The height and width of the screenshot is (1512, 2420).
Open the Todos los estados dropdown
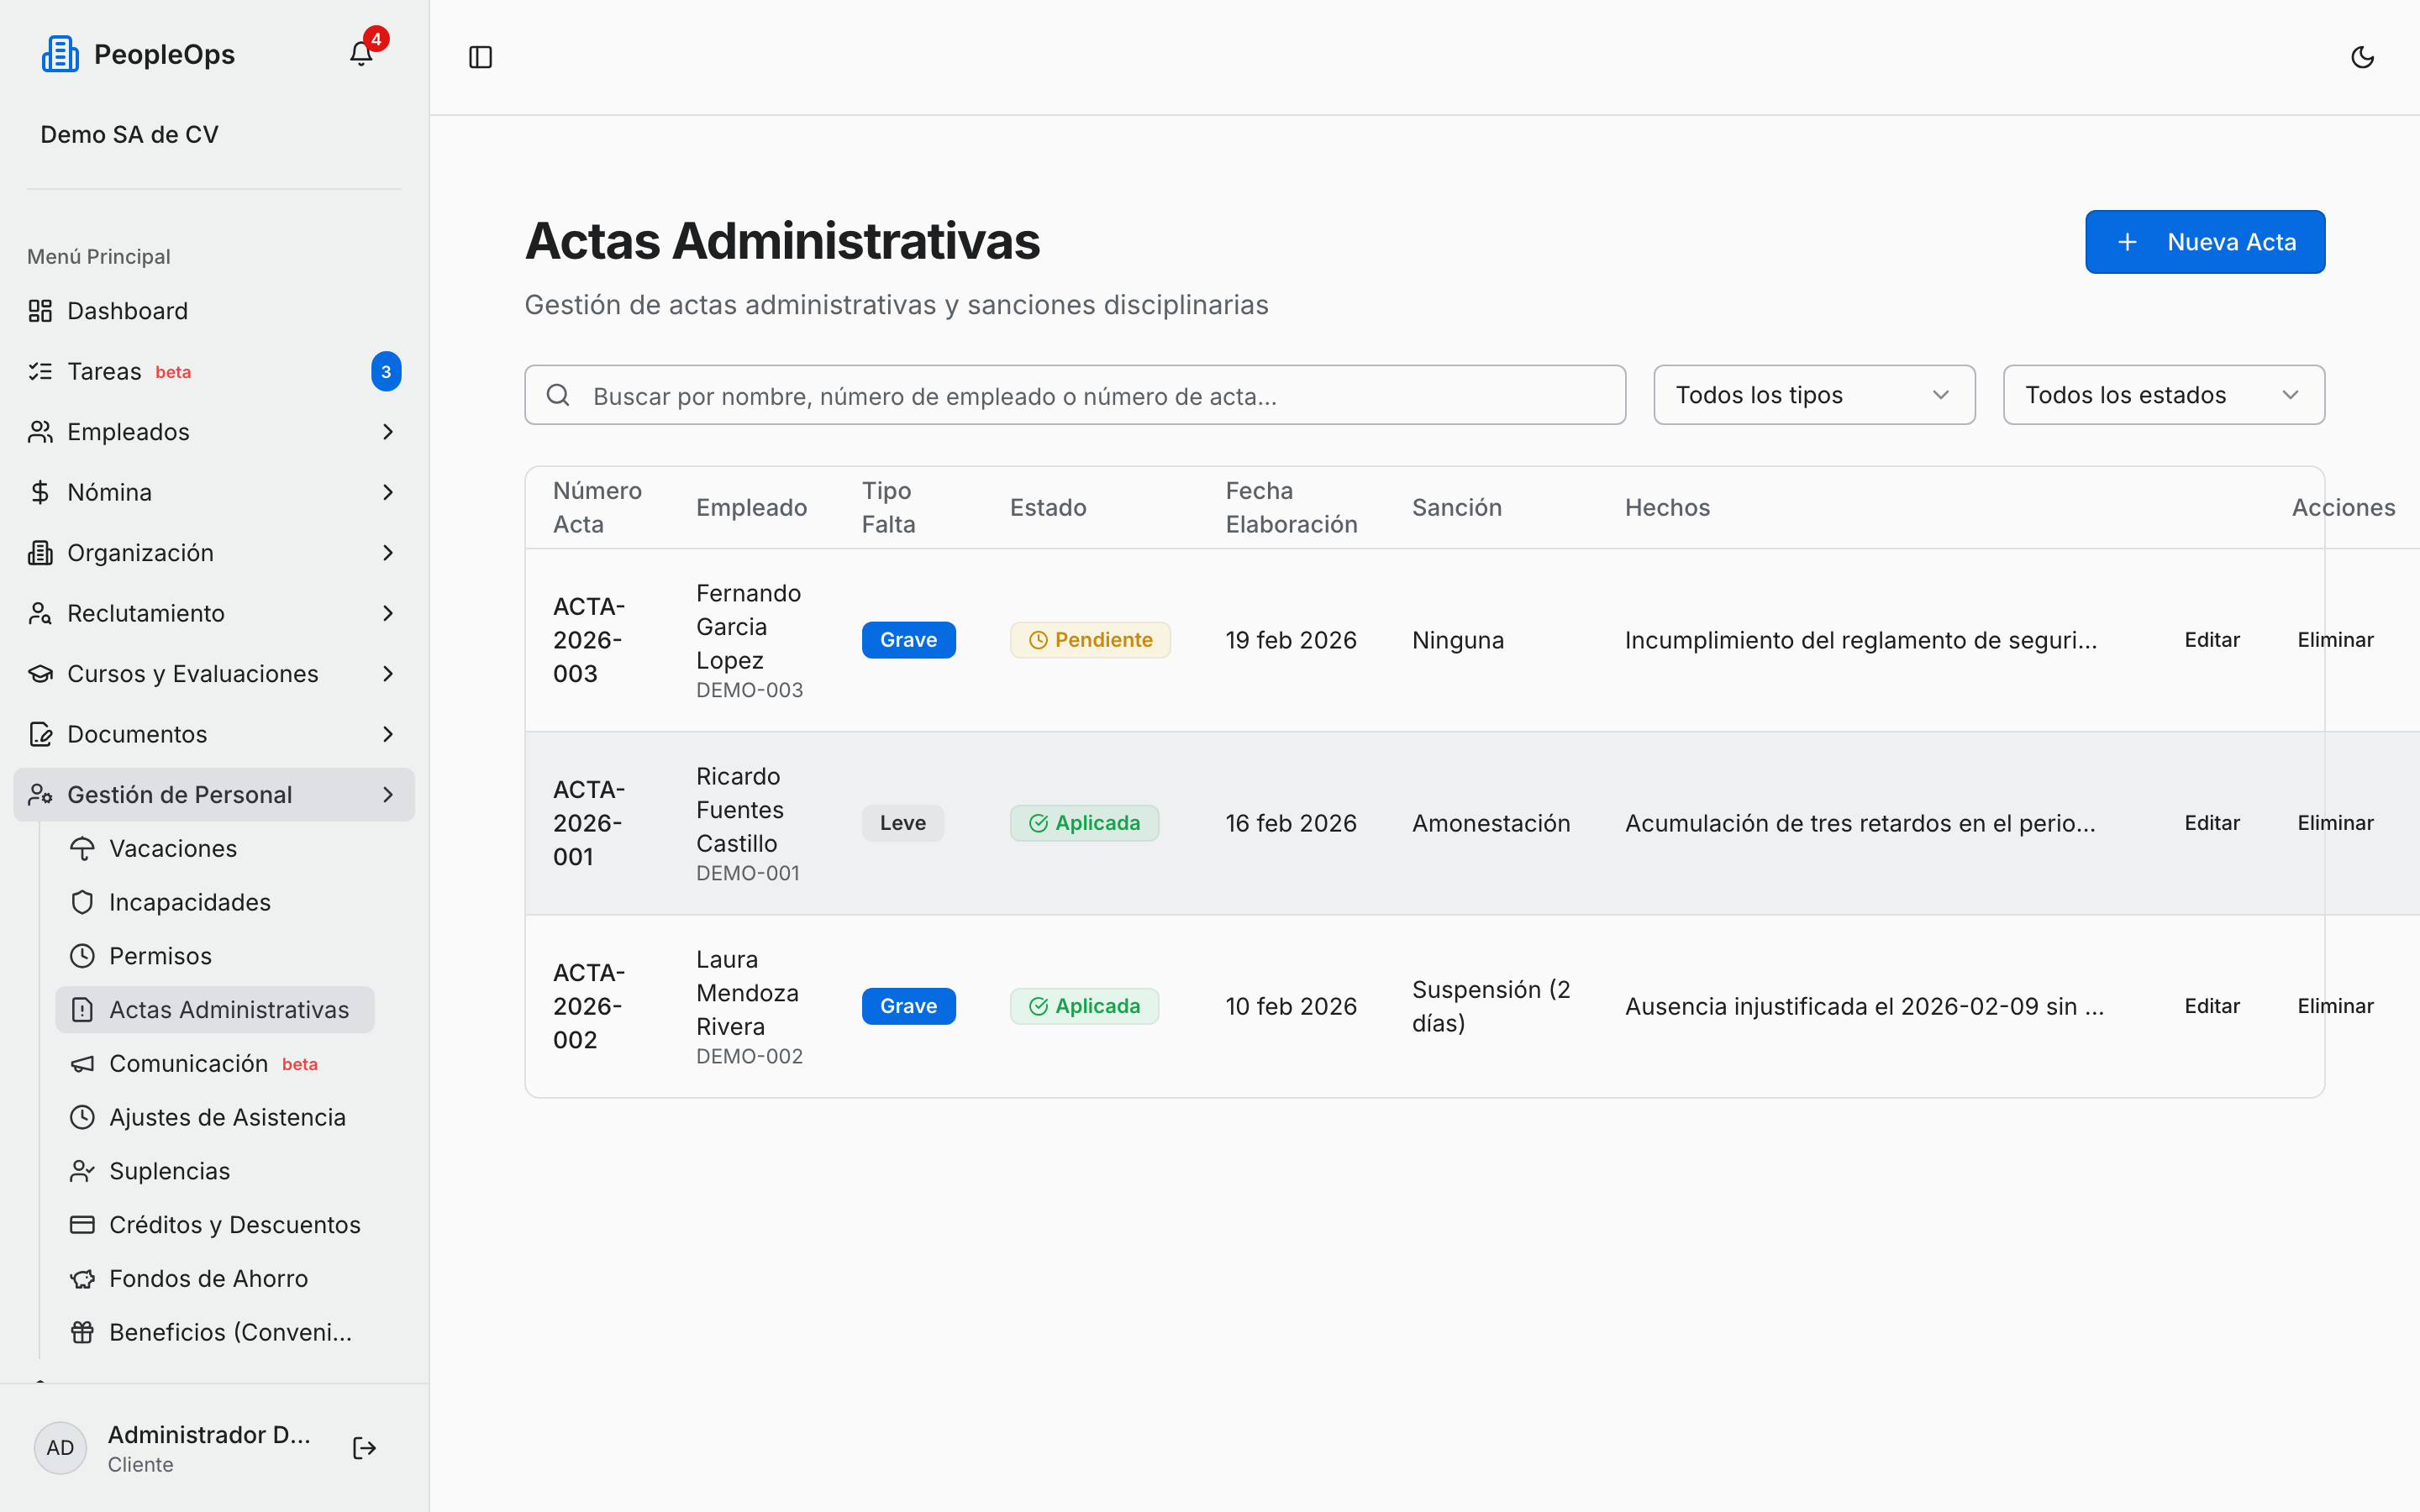pos(2163,395)
